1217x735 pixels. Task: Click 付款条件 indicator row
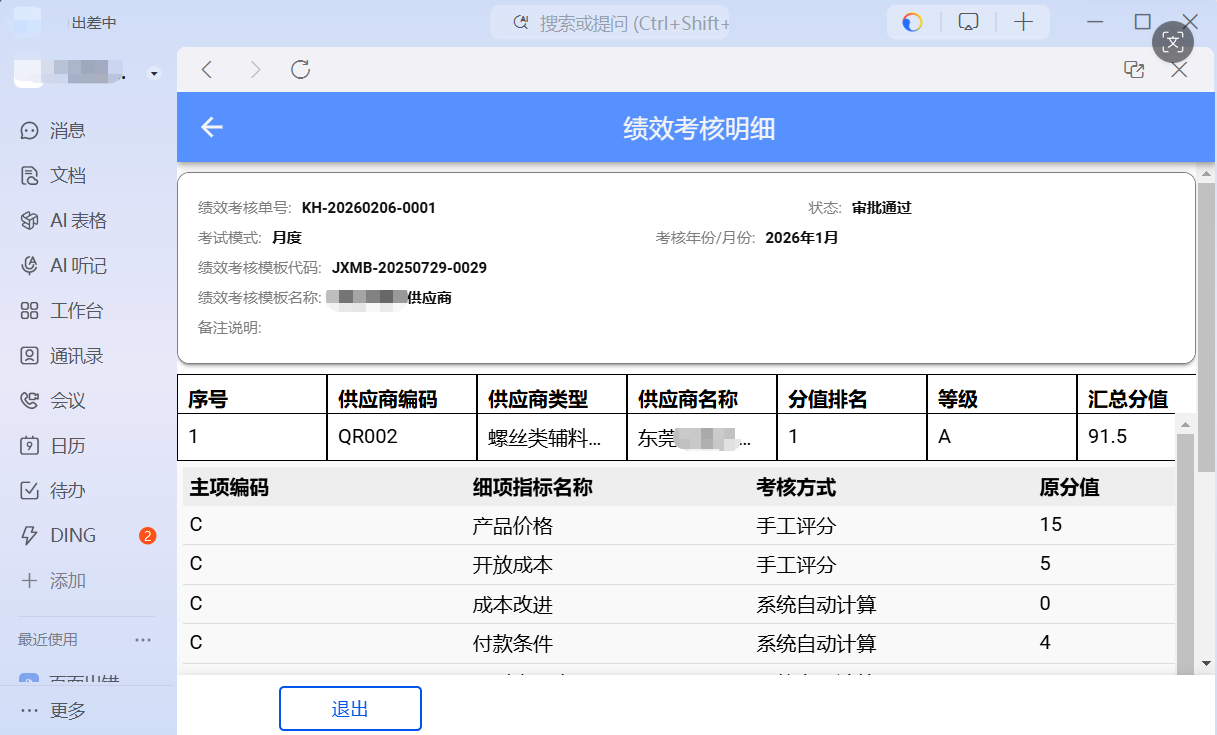[678, 643]
